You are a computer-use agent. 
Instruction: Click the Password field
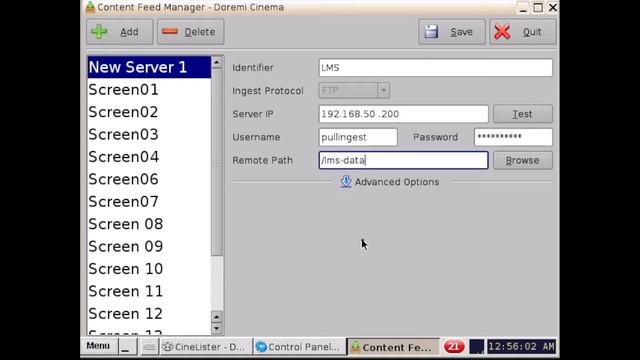click(x=513, y=137)
